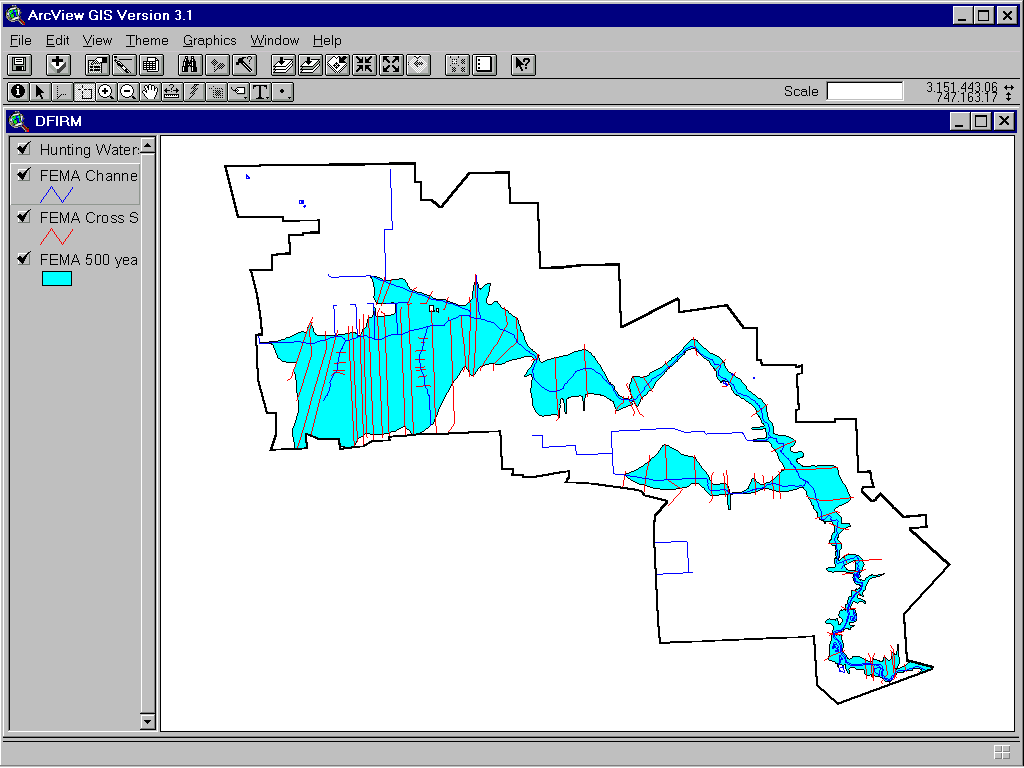The image size is (1024, 768).
Task: Open the Theme menu
Action: pyautogui.click(x=147, y=40)
